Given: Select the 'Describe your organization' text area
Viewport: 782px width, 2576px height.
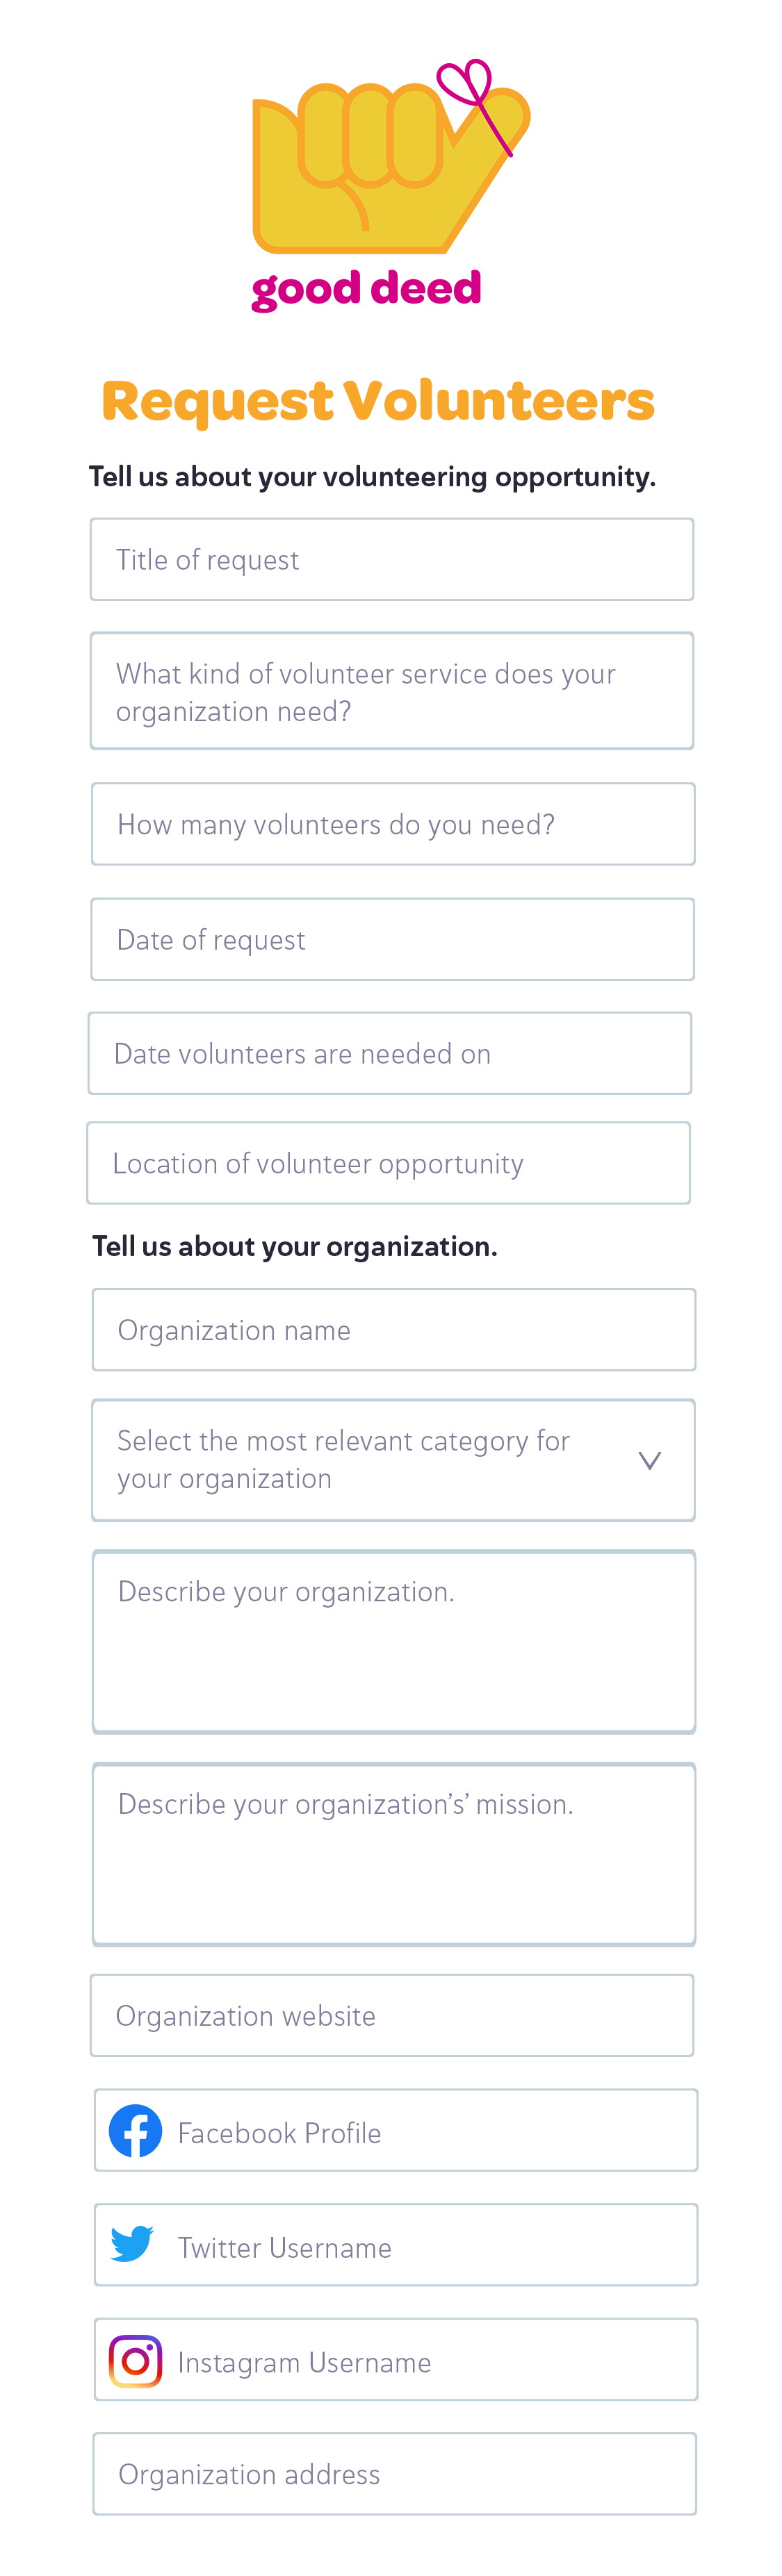Looking at the screenshot, I should point(394,1642).
